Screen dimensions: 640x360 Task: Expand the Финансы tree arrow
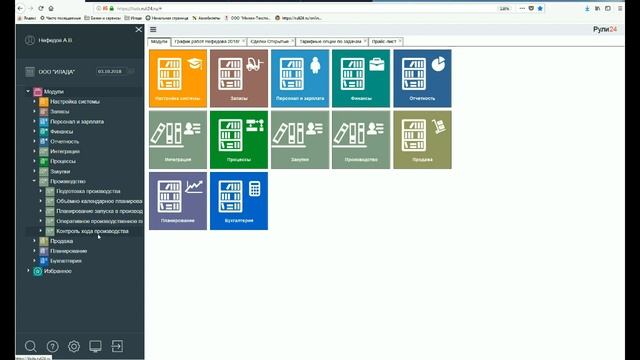pyautogui.click(x=35, y=131)
